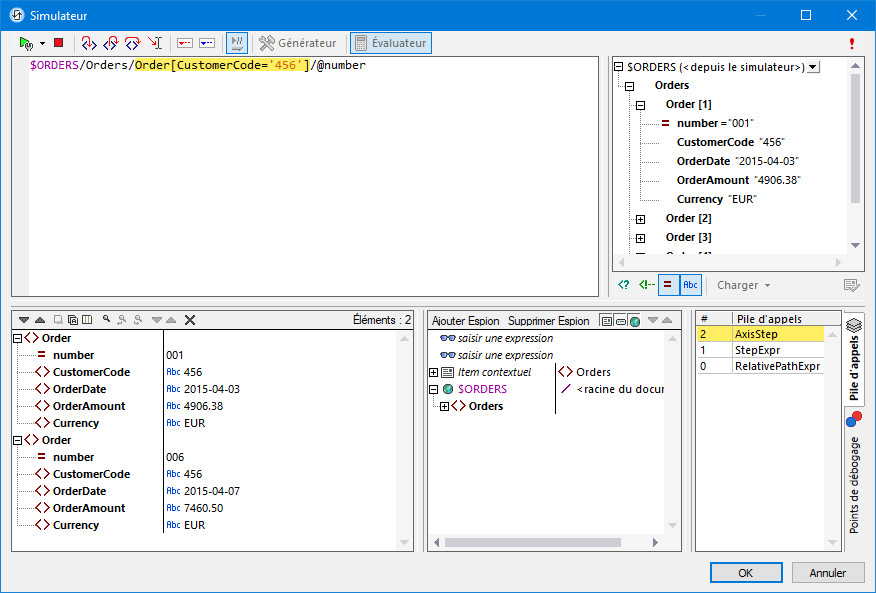Stop the debugger with the red square
This screenshot has height=593, width=876.
(x=58, y=43)
